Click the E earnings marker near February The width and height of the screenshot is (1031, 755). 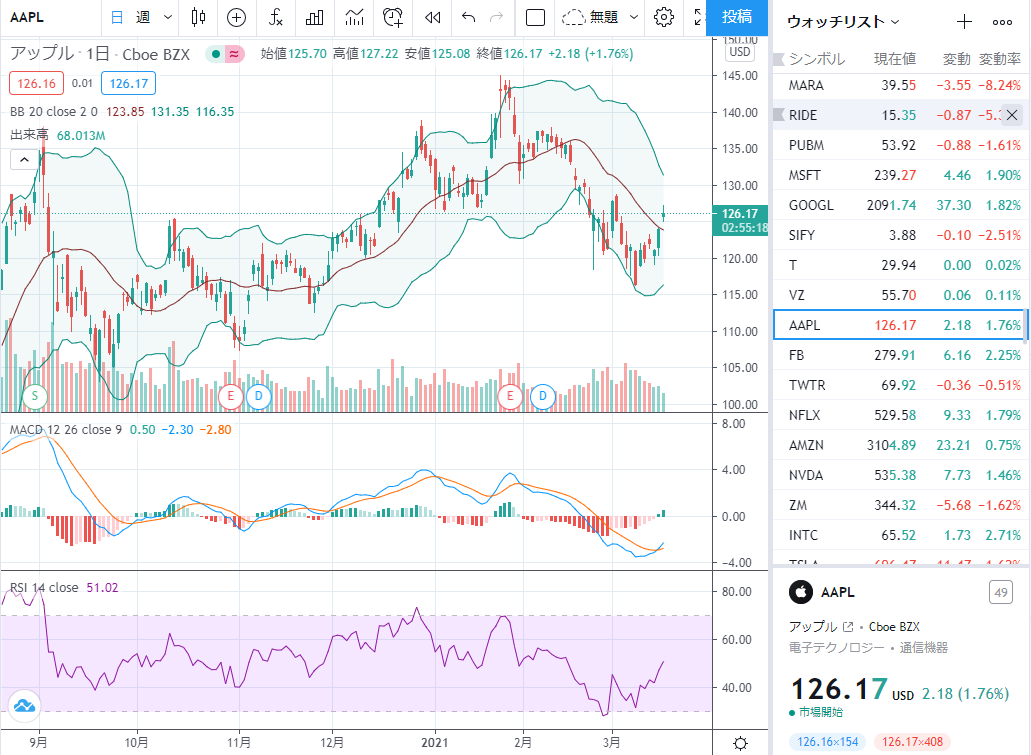point(510,396)
